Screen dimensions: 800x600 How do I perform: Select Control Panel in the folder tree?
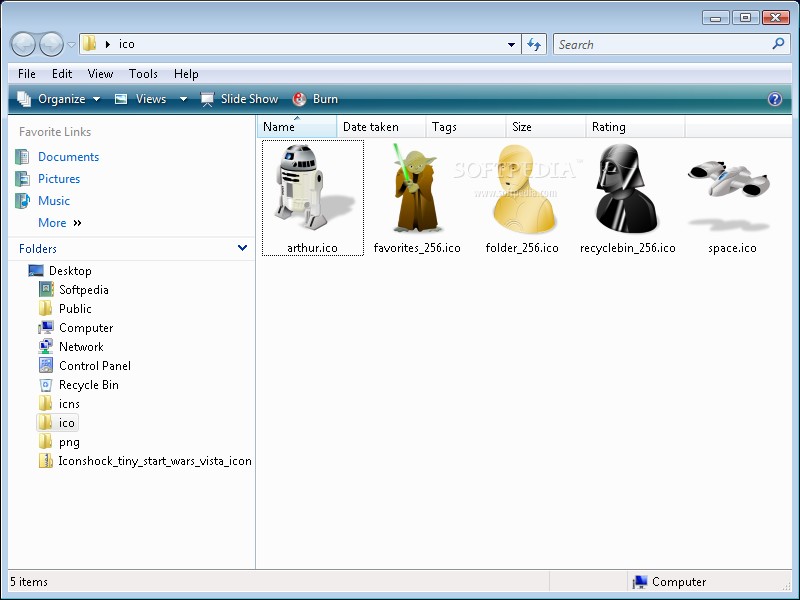click(95, 366)
